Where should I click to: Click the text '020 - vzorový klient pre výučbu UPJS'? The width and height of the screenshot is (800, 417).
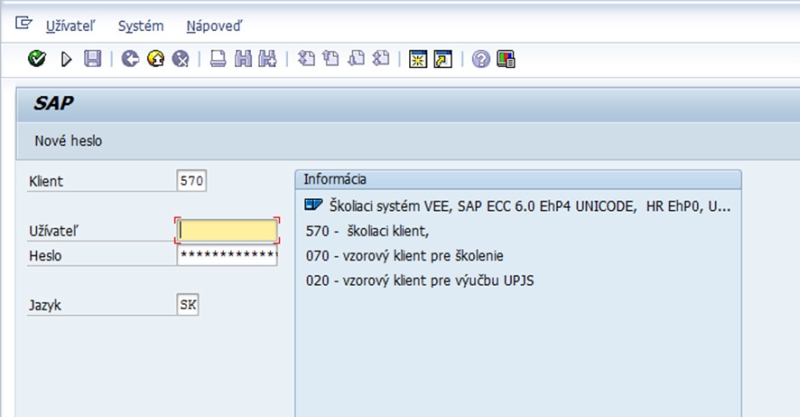point(420,280)
